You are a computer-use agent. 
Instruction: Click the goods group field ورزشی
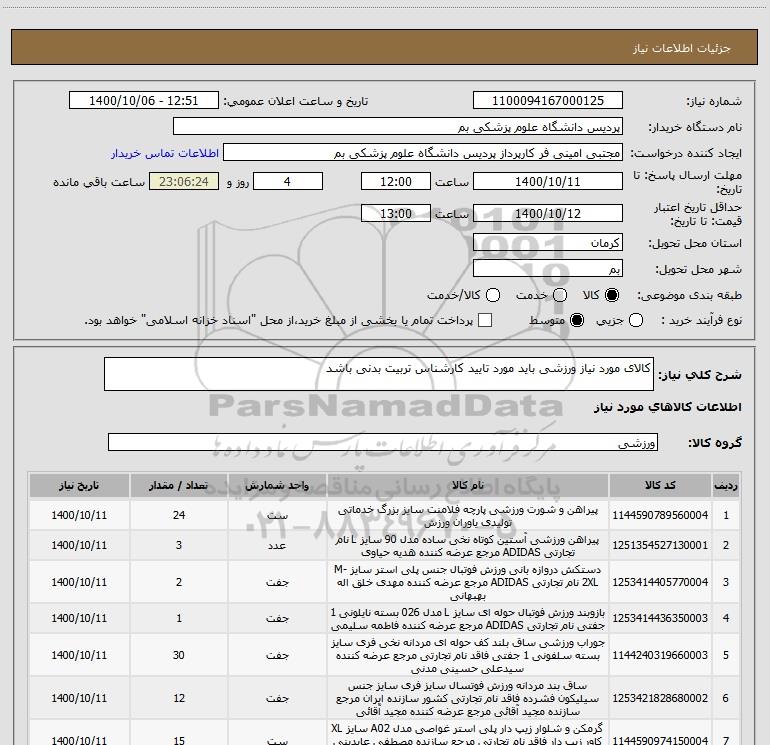tap(383, 442)
